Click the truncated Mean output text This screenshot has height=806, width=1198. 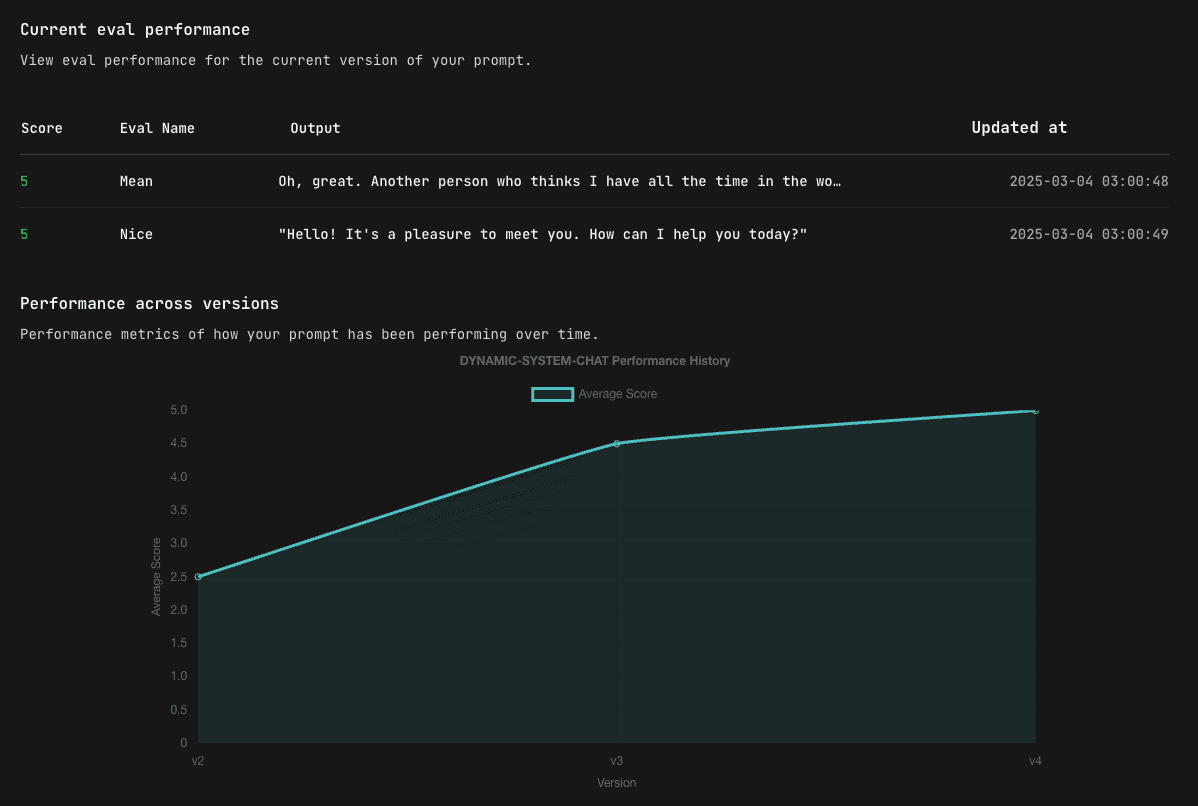point(559,181)
